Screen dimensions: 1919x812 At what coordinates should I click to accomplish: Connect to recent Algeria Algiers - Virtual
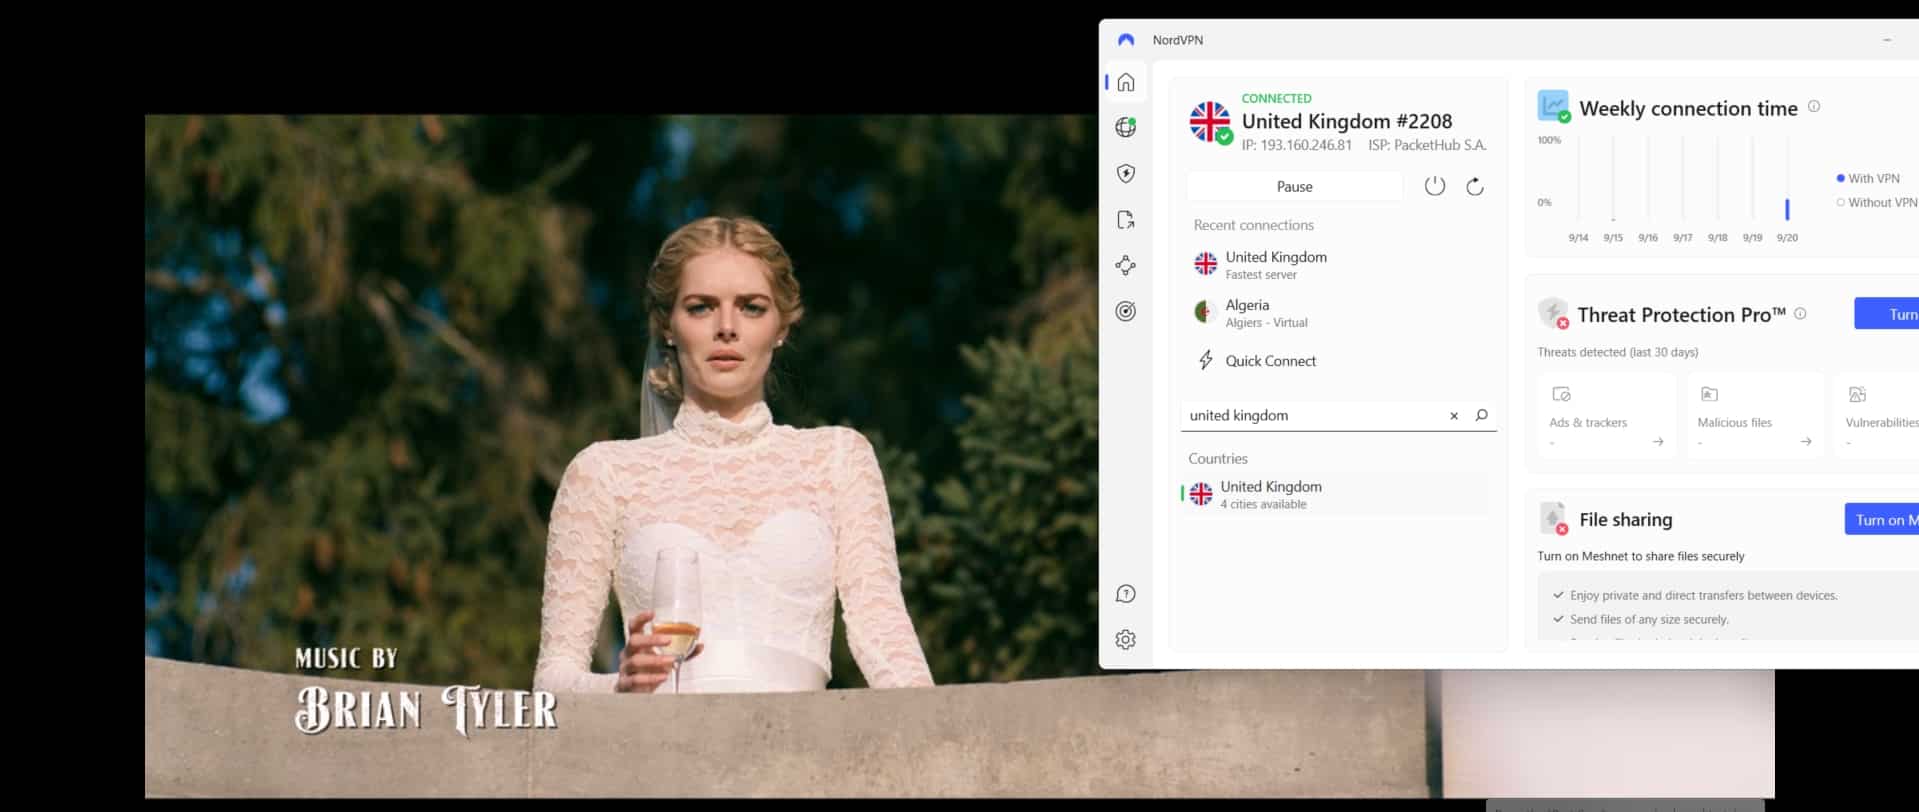(x=1338, y=313)
